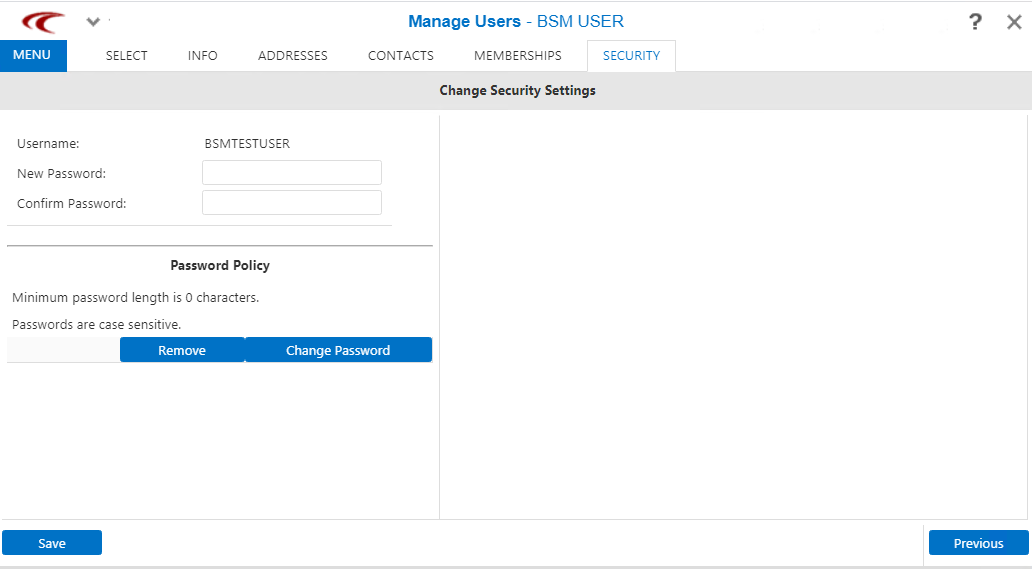1032x569 pixels.
Task: Open the MENU button
Action: [33, 55]
